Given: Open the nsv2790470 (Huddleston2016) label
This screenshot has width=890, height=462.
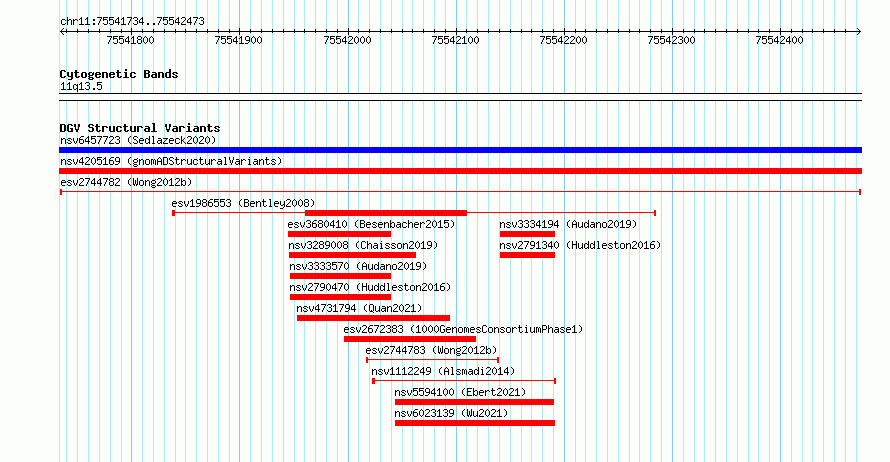Looking at the screenshot, I should [370, 287].
